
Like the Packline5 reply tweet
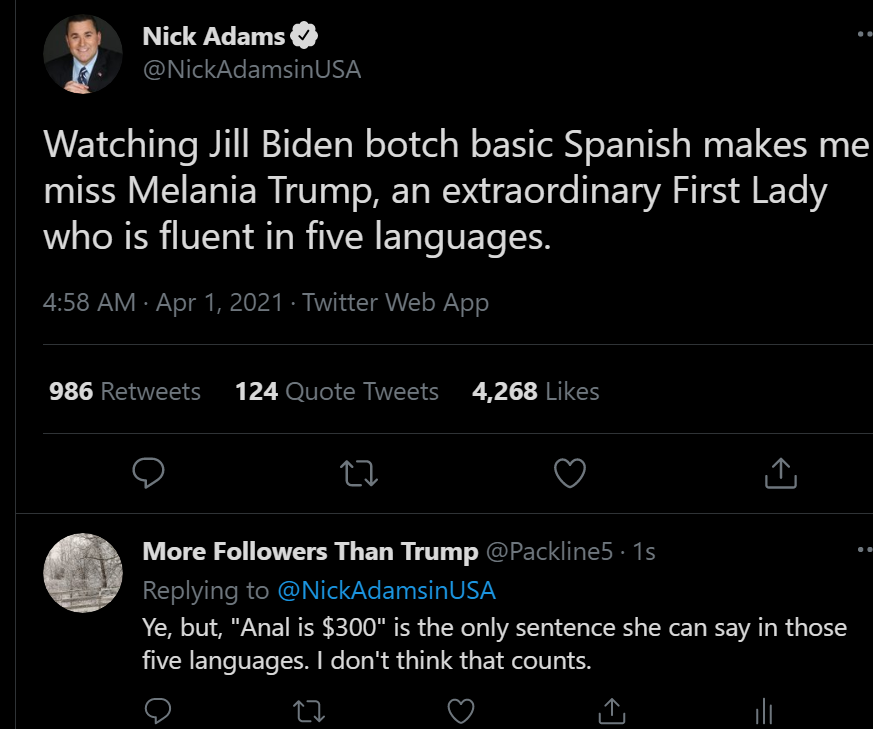coord(459,711)
